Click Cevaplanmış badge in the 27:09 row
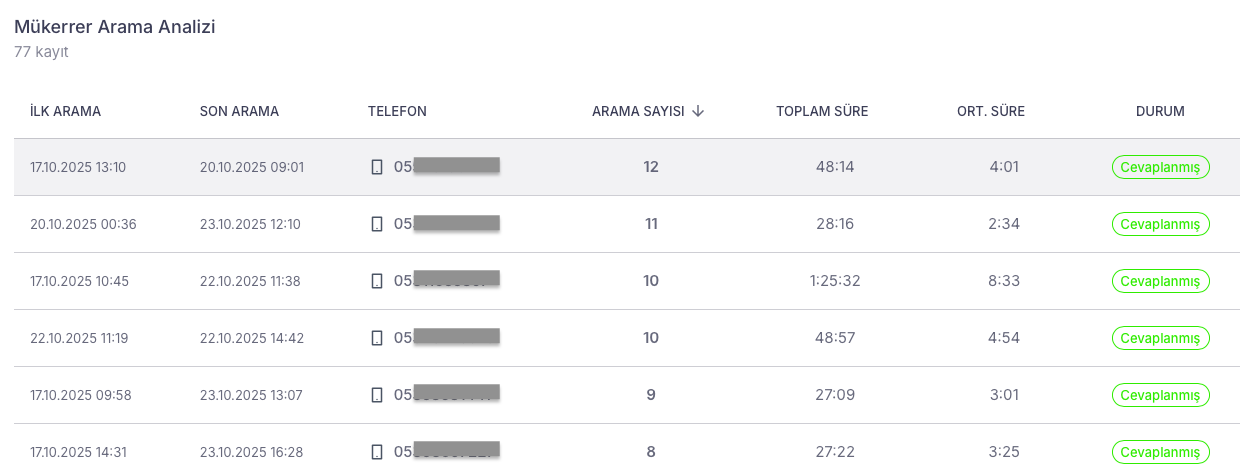The width and height of the screenshot is (1255, 475). pyautogui.click(x=1160, y=395)
